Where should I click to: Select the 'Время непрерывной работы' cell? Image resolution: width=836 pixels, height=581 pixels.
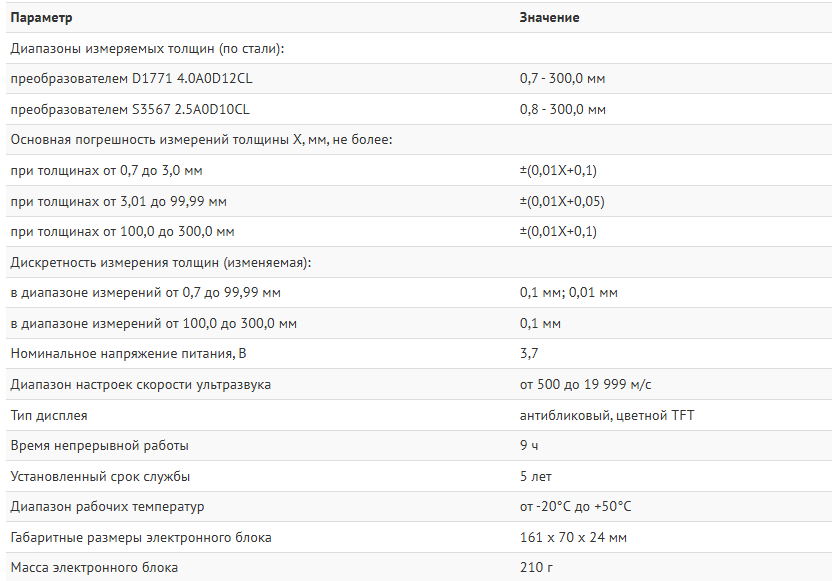click(x=99, y=446)
